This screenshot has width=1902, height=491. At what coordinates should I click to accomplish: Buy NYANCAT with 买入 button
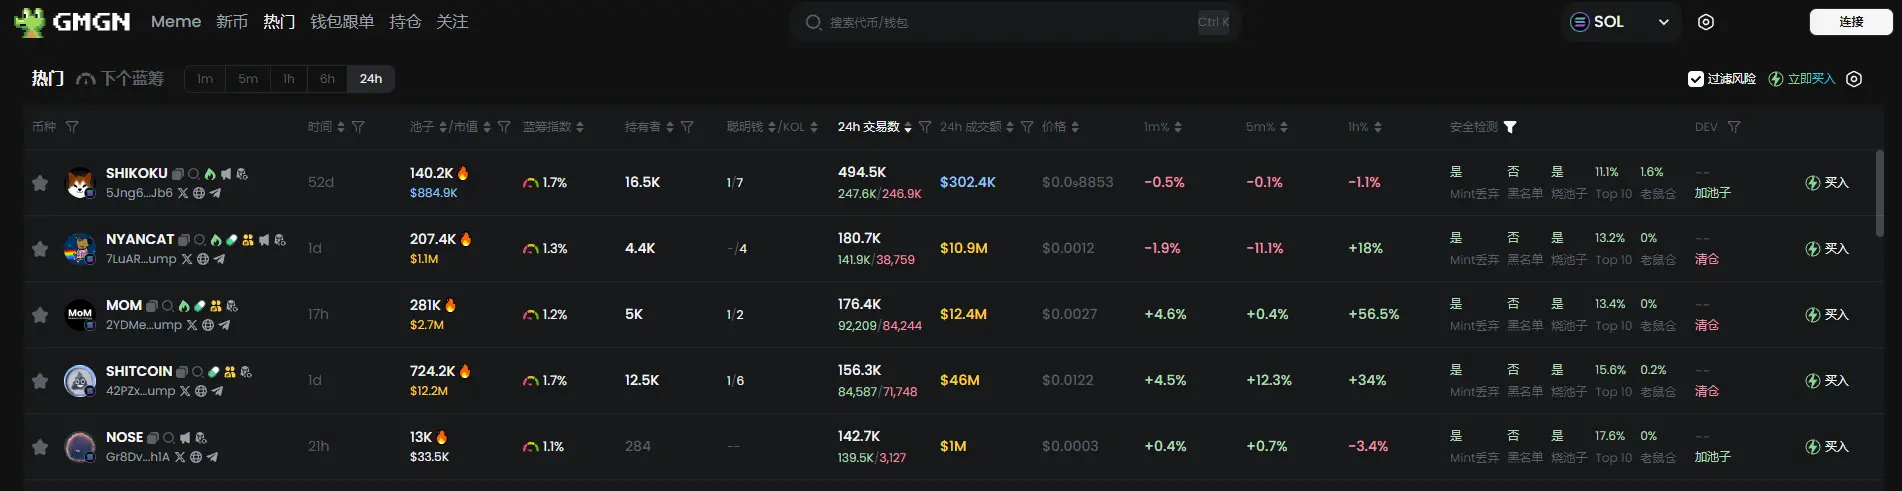pyautogui.click(x=1827, y=249)
